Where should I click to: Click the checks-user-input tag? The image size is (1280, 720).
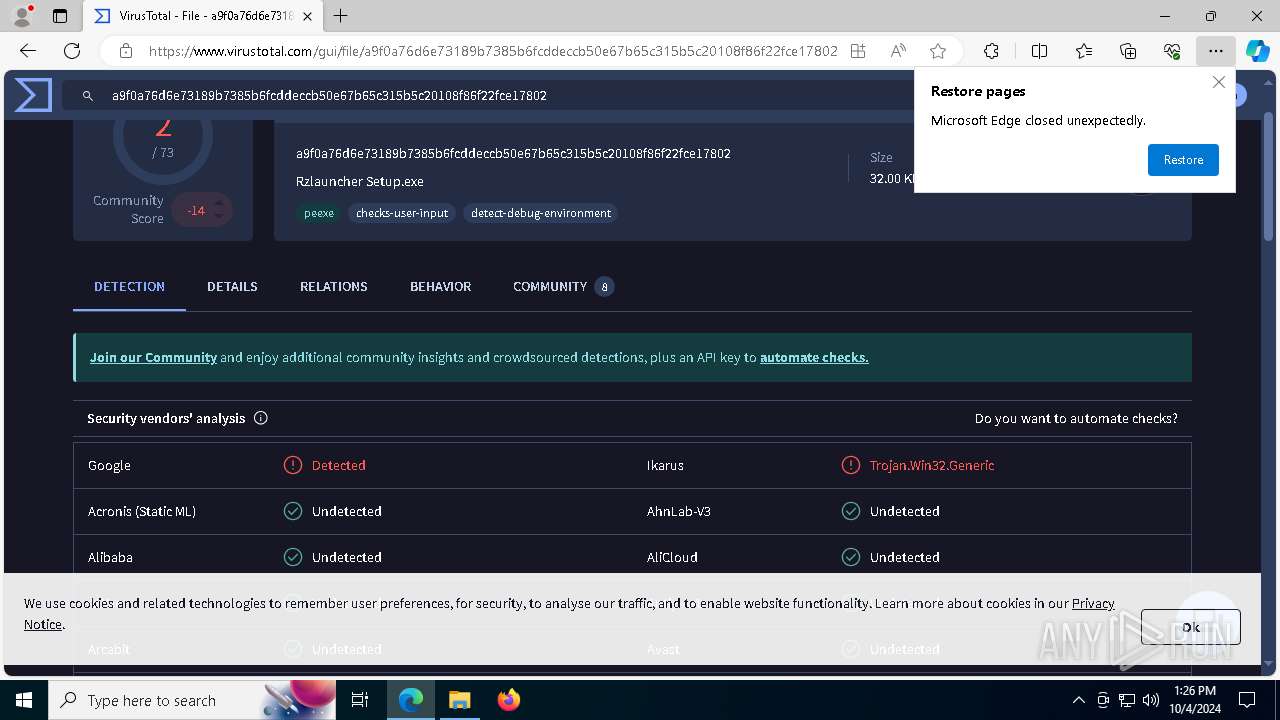pos(402,213)
